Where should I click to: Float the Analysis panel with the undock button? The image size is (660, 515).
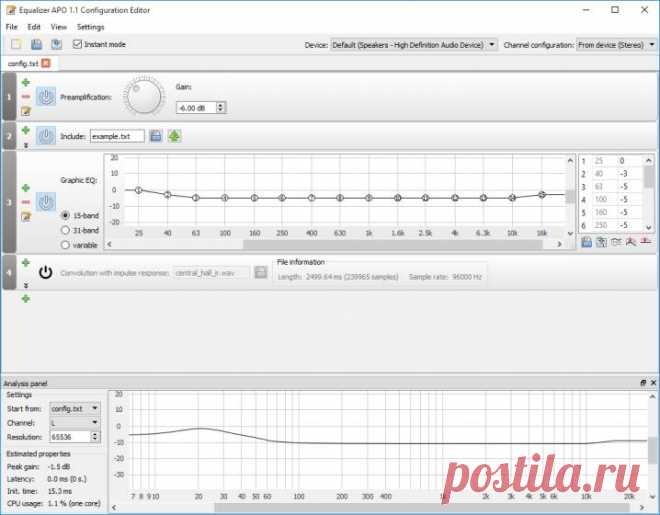point(643,382)
